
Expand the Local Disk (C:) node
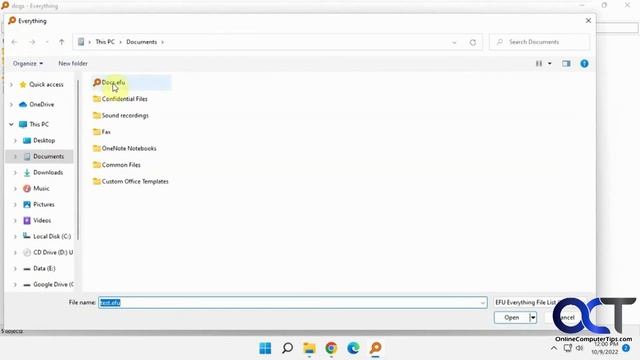(x=16, y=237)
